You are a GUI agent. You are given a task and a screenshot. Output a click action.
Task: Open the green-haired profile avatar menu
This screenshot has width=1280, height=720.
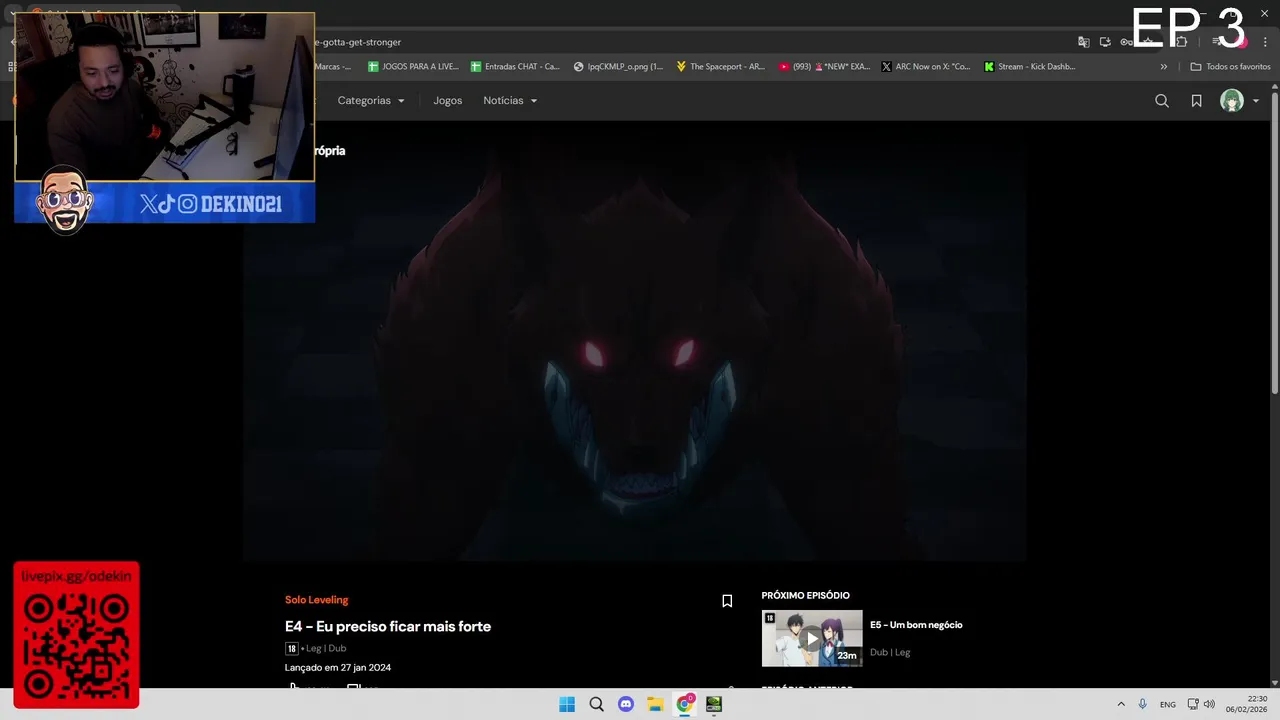click(x=1232, y=101)
